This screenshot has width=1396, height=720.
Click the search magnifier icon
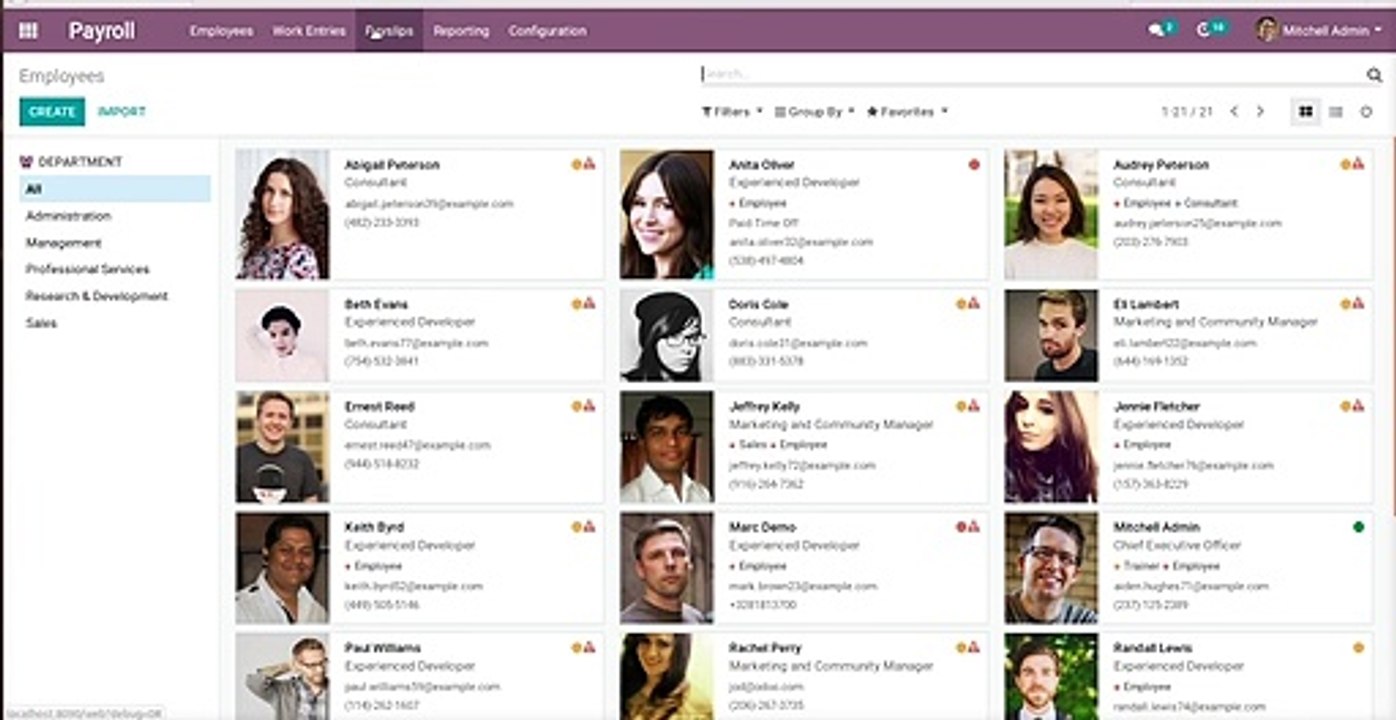tap(1374, 75)
